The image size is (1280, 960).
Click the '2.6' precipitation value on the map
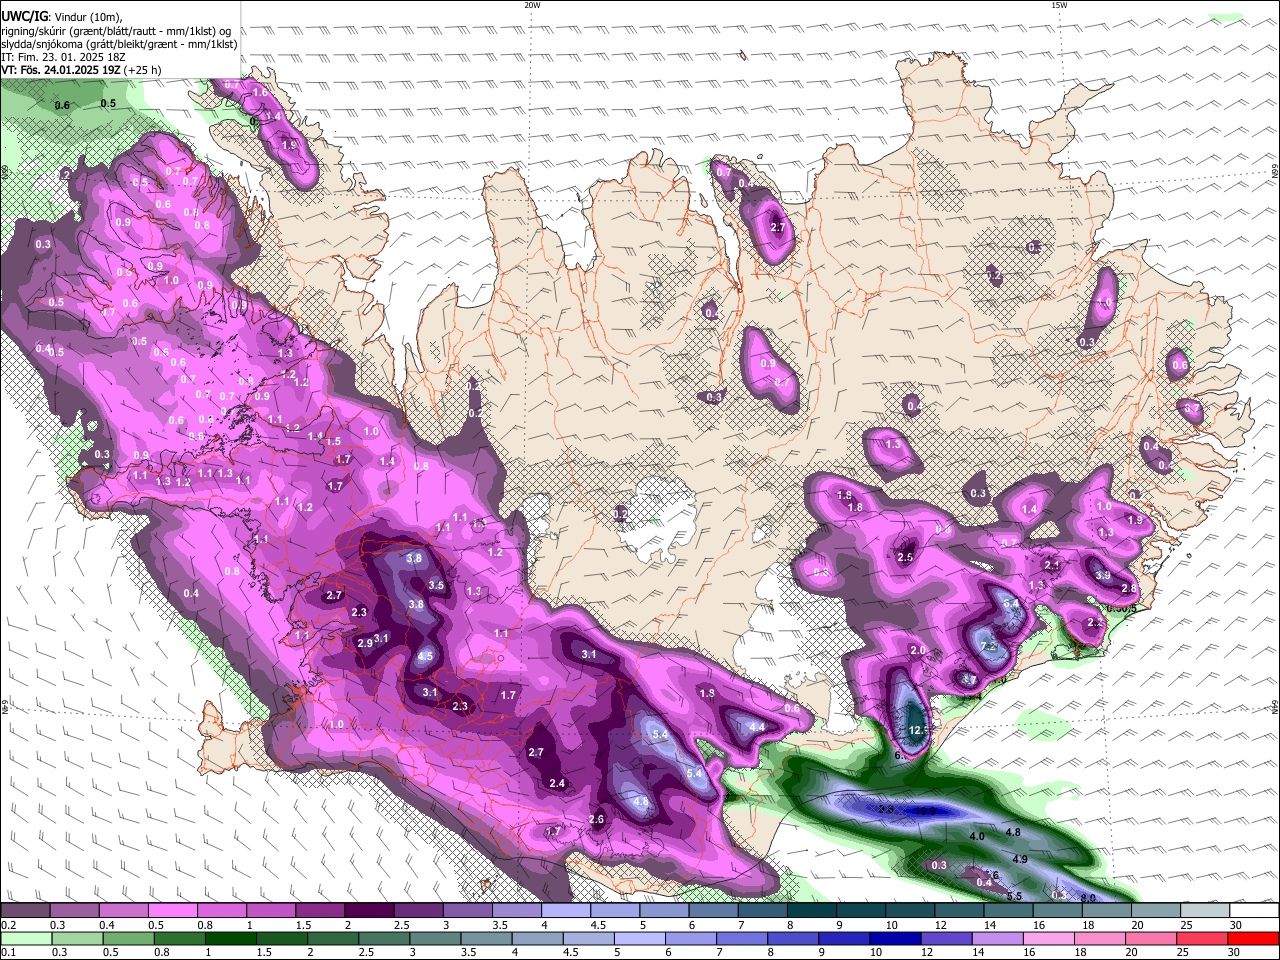point(597,819)
